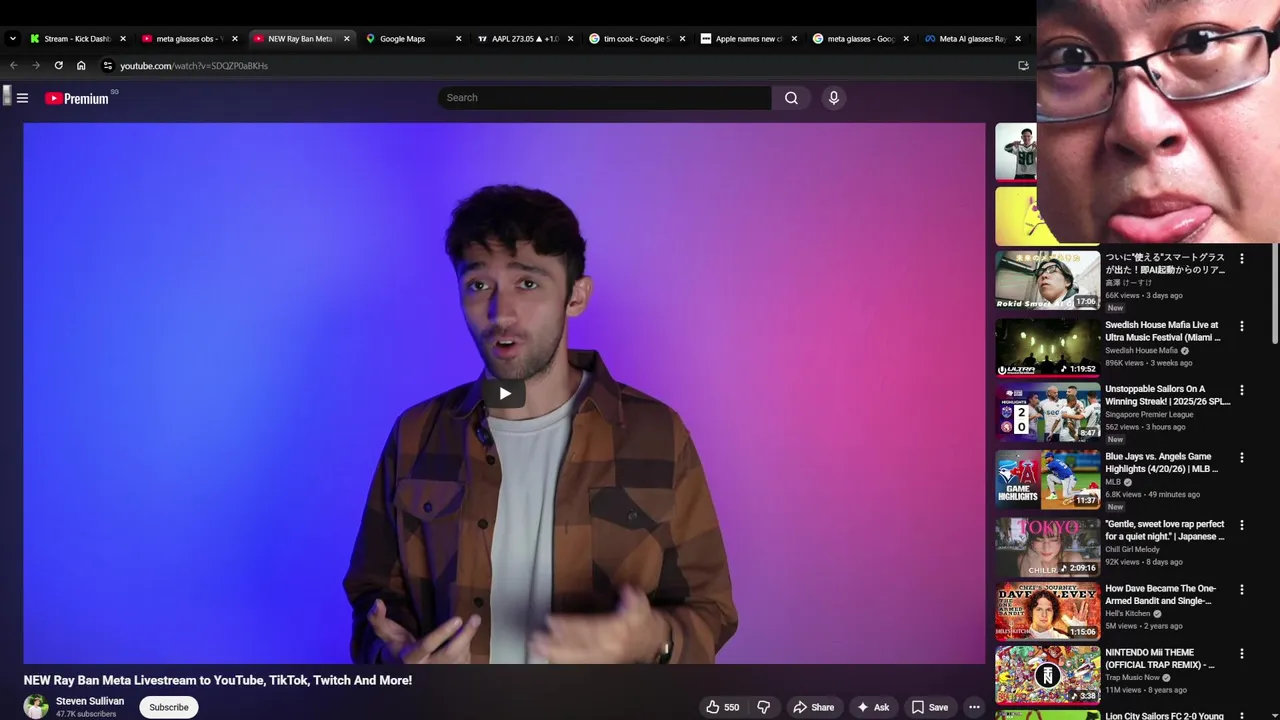Switch to Stream - Kick Dashboard tab
This screenshot has height=720, width=1280.
(78, 39)
